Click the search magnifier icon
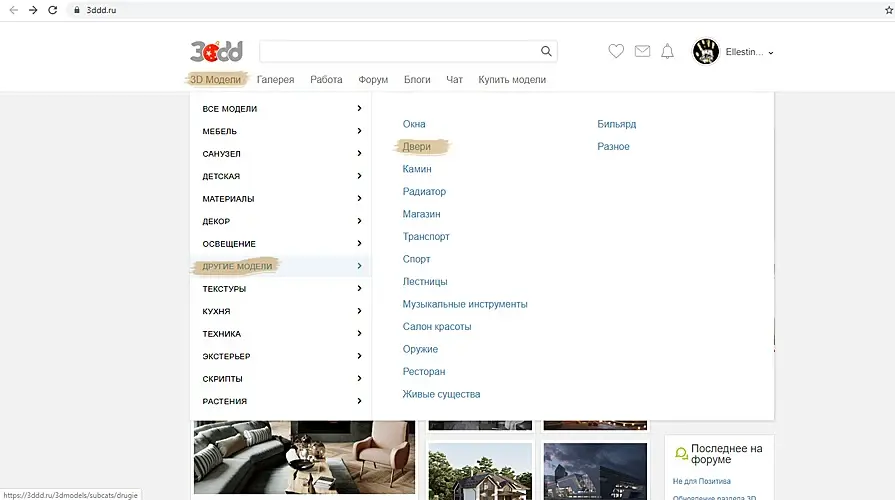Viewport: 895px width, 500px height. click(546, 51)
